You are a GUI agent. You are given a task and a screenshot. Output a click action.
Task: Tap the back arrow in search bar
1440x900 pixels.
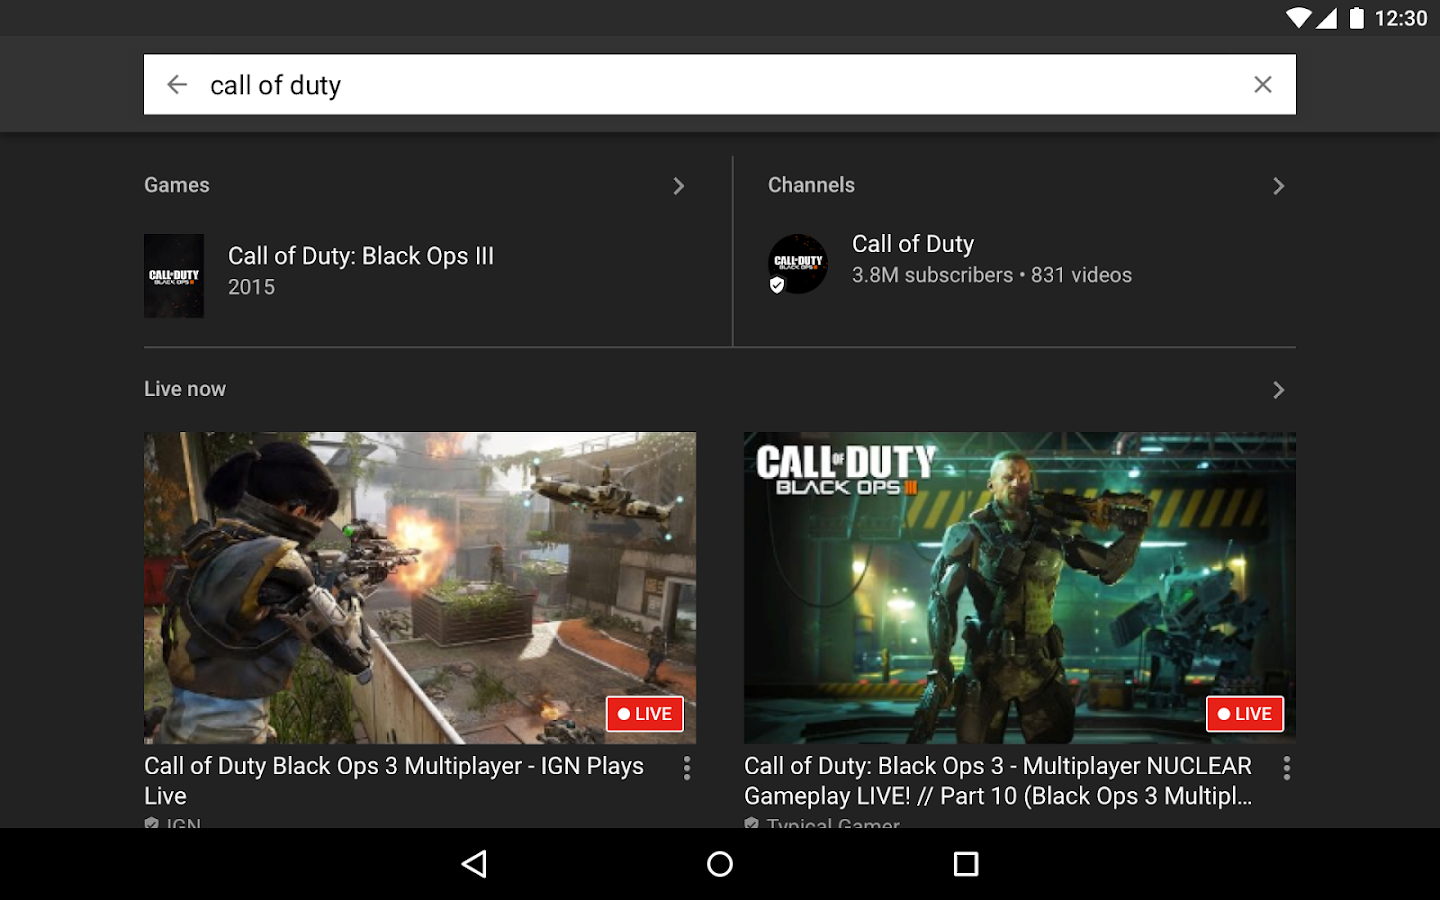pos(177,85)
